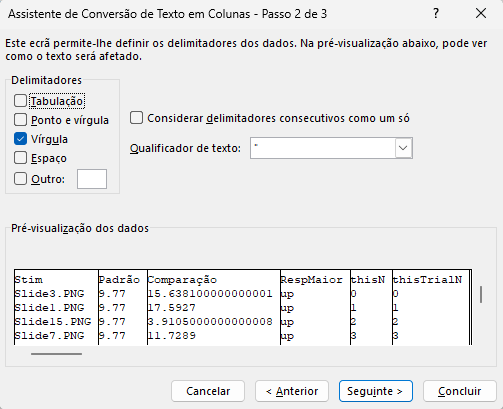Viewport: 503px width, 409px height.
Task: Select the Comparação column header in preview
Action: pos(182,280)
